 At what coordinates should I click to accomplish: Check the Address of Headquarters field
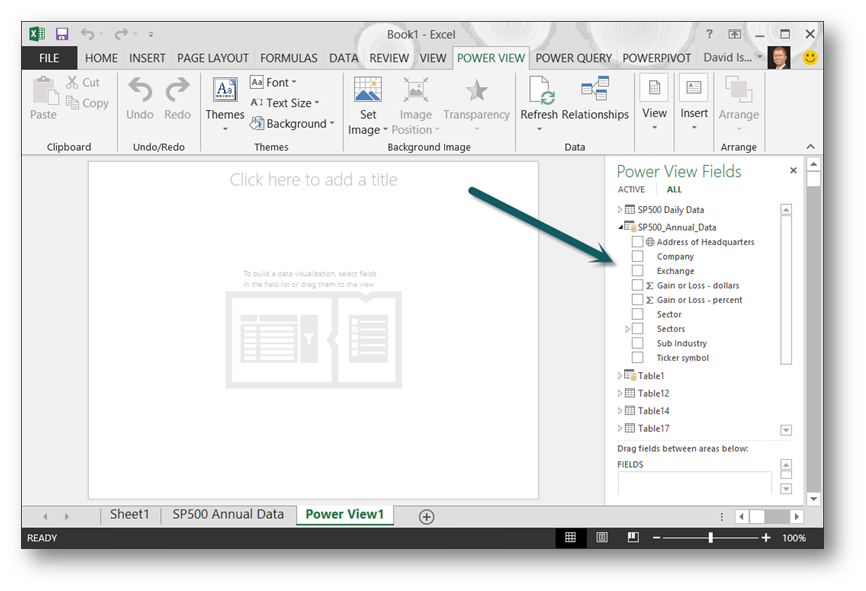coord(637,242)
